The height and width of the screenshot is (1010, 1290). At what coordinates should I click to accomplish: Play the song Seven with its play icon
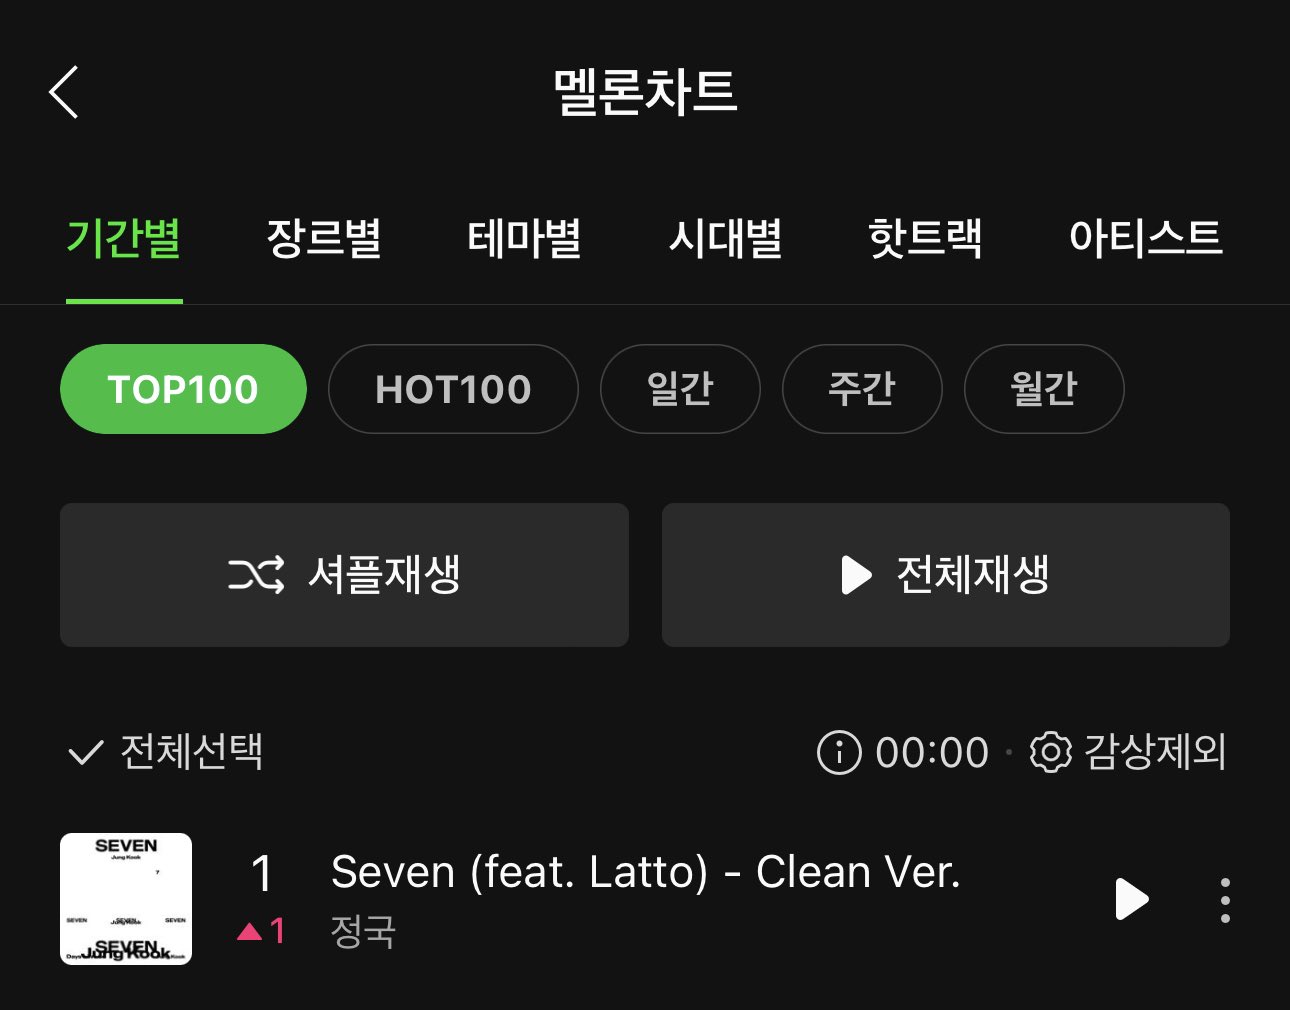pyautogui.click(x=1131, y=899)
